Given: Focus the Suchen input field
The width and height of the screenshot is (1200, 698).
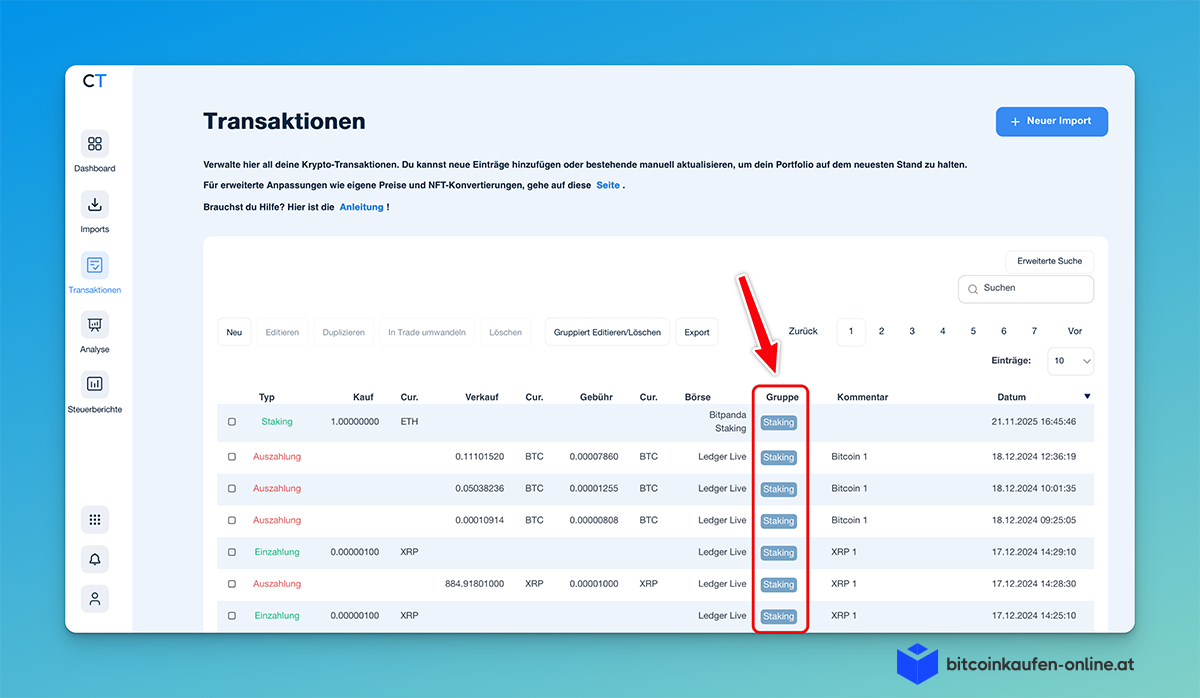Looking at the screenshot, I should [x=1026, y=289].
